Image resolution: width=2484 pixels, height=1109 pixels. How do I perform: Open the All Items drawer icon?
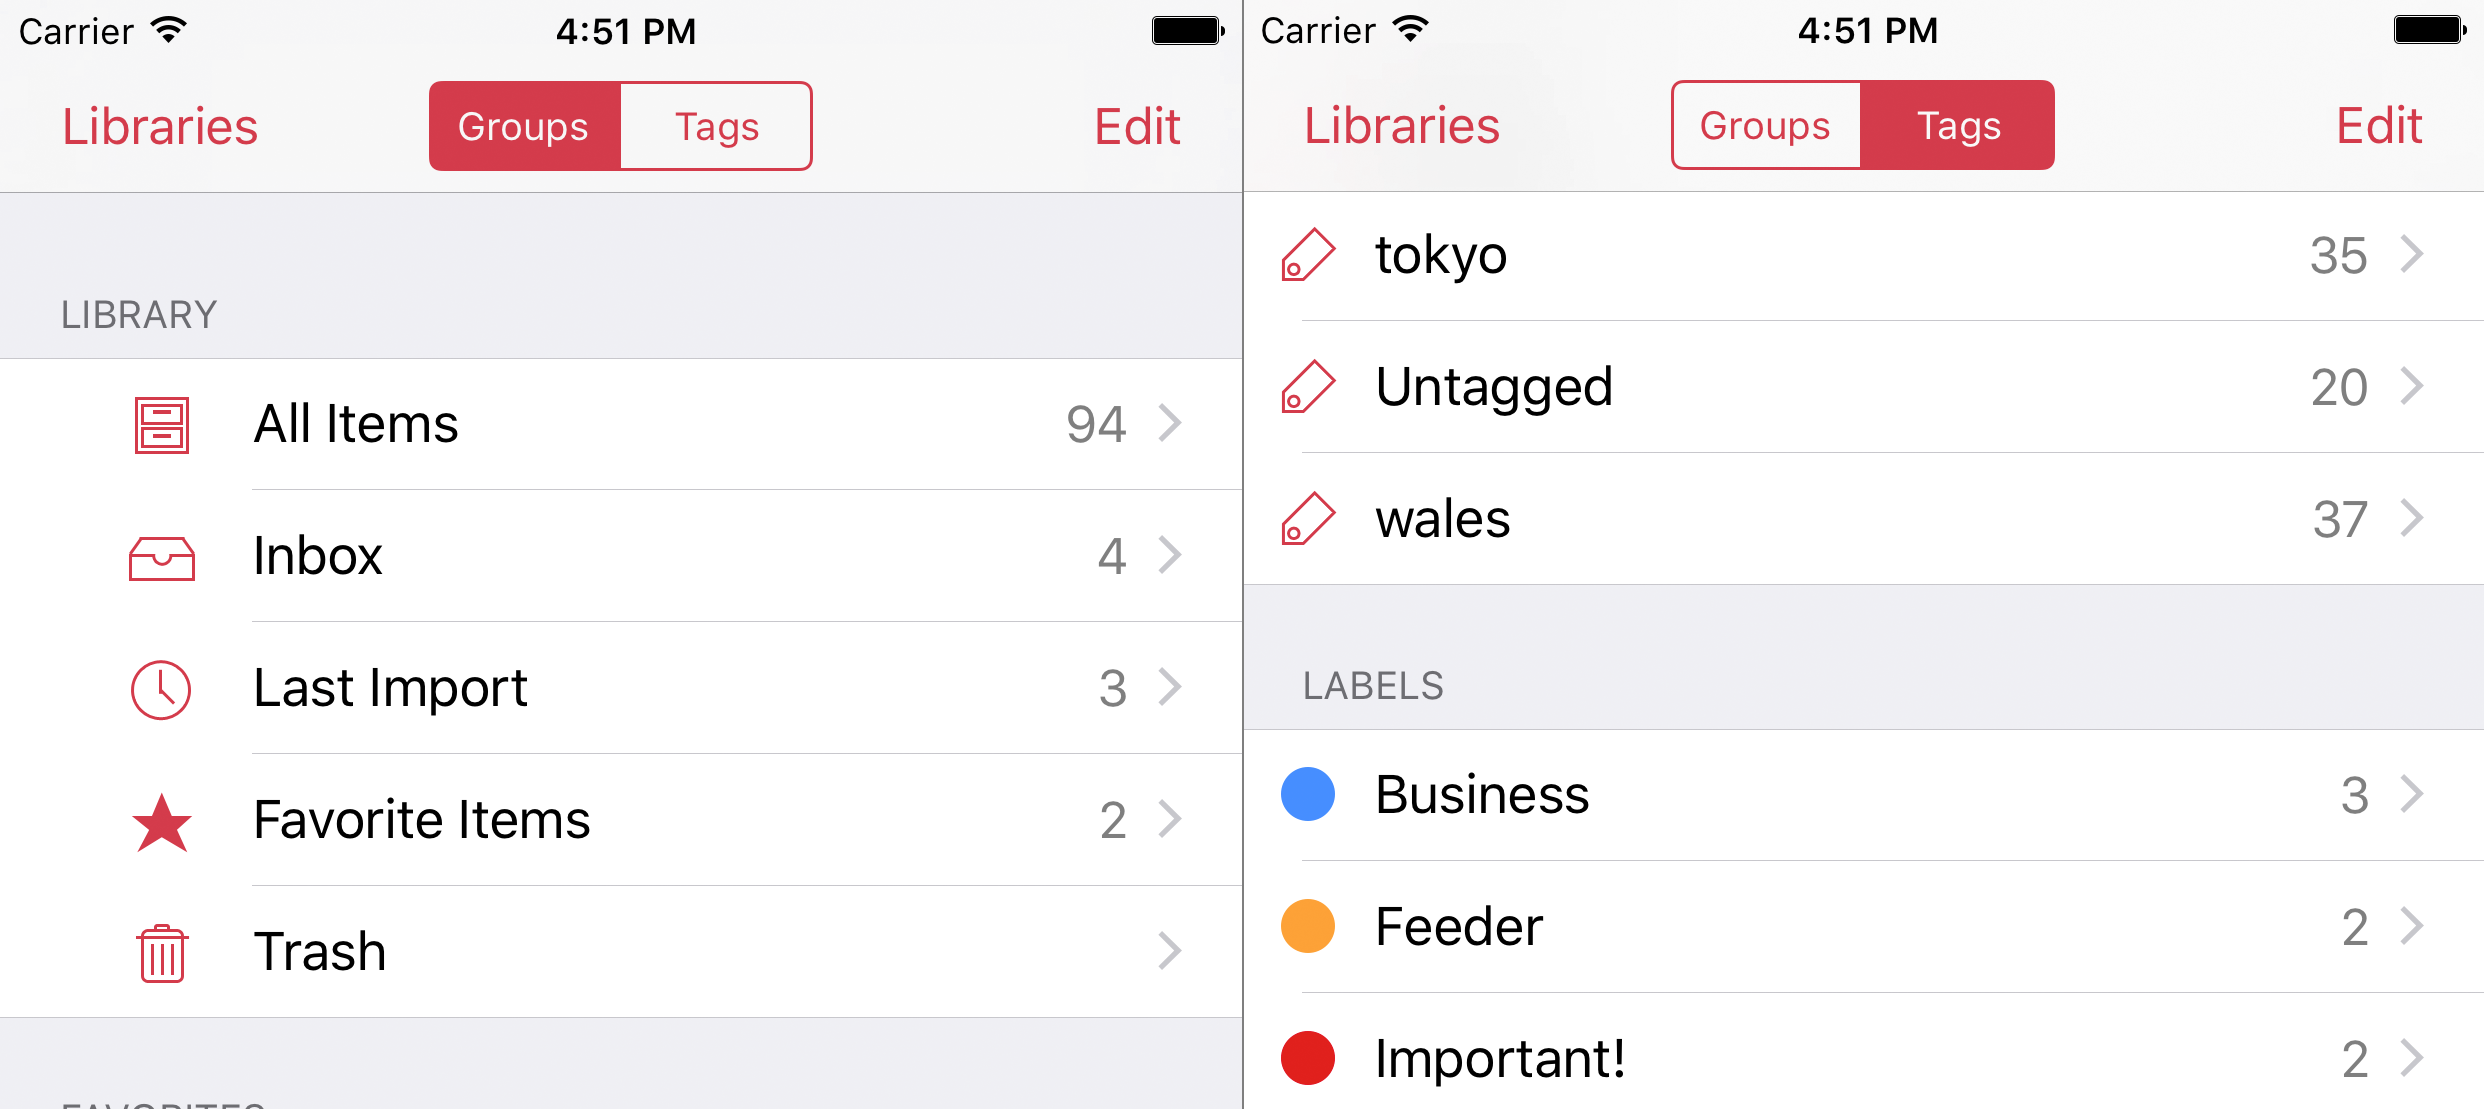coord(162,425)
